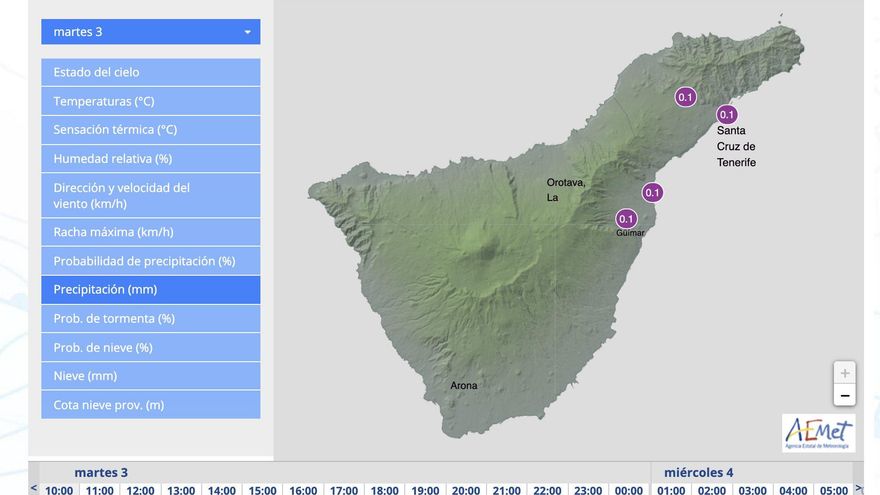Click the Santa Cruz de Tenerife label

pyautogui.click(x=736, y=146)
